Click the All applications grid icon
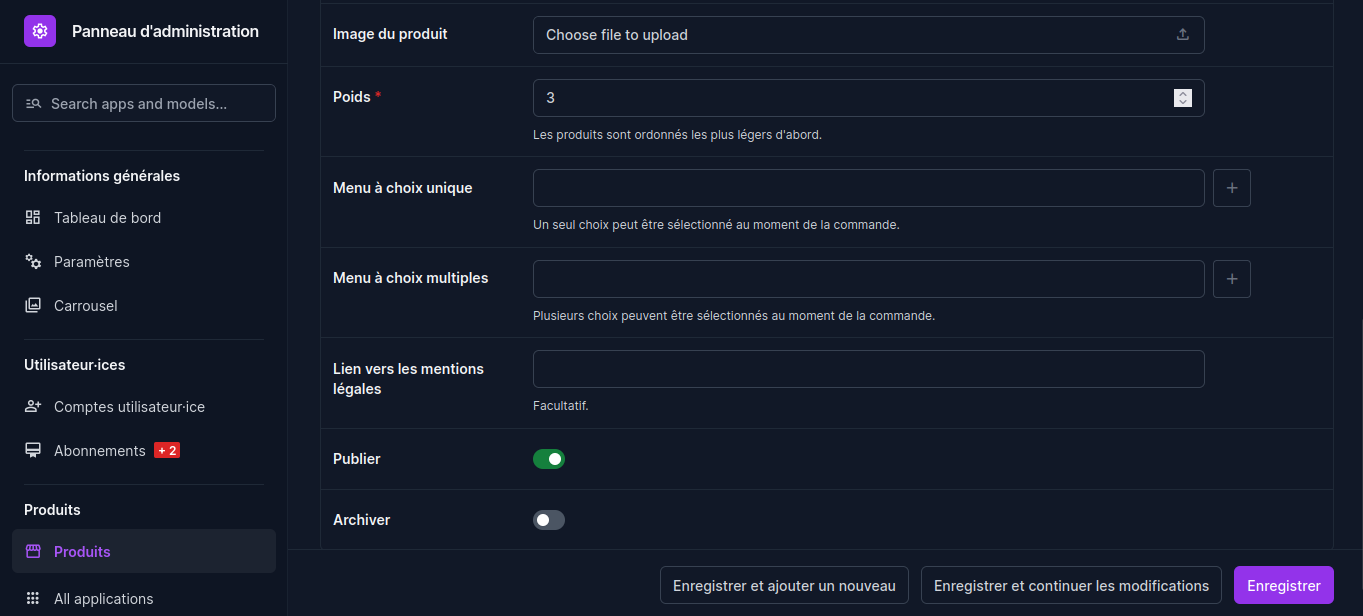Image resolution: width=1363 pixels, height=616 pixels. (x=33, y=599)
